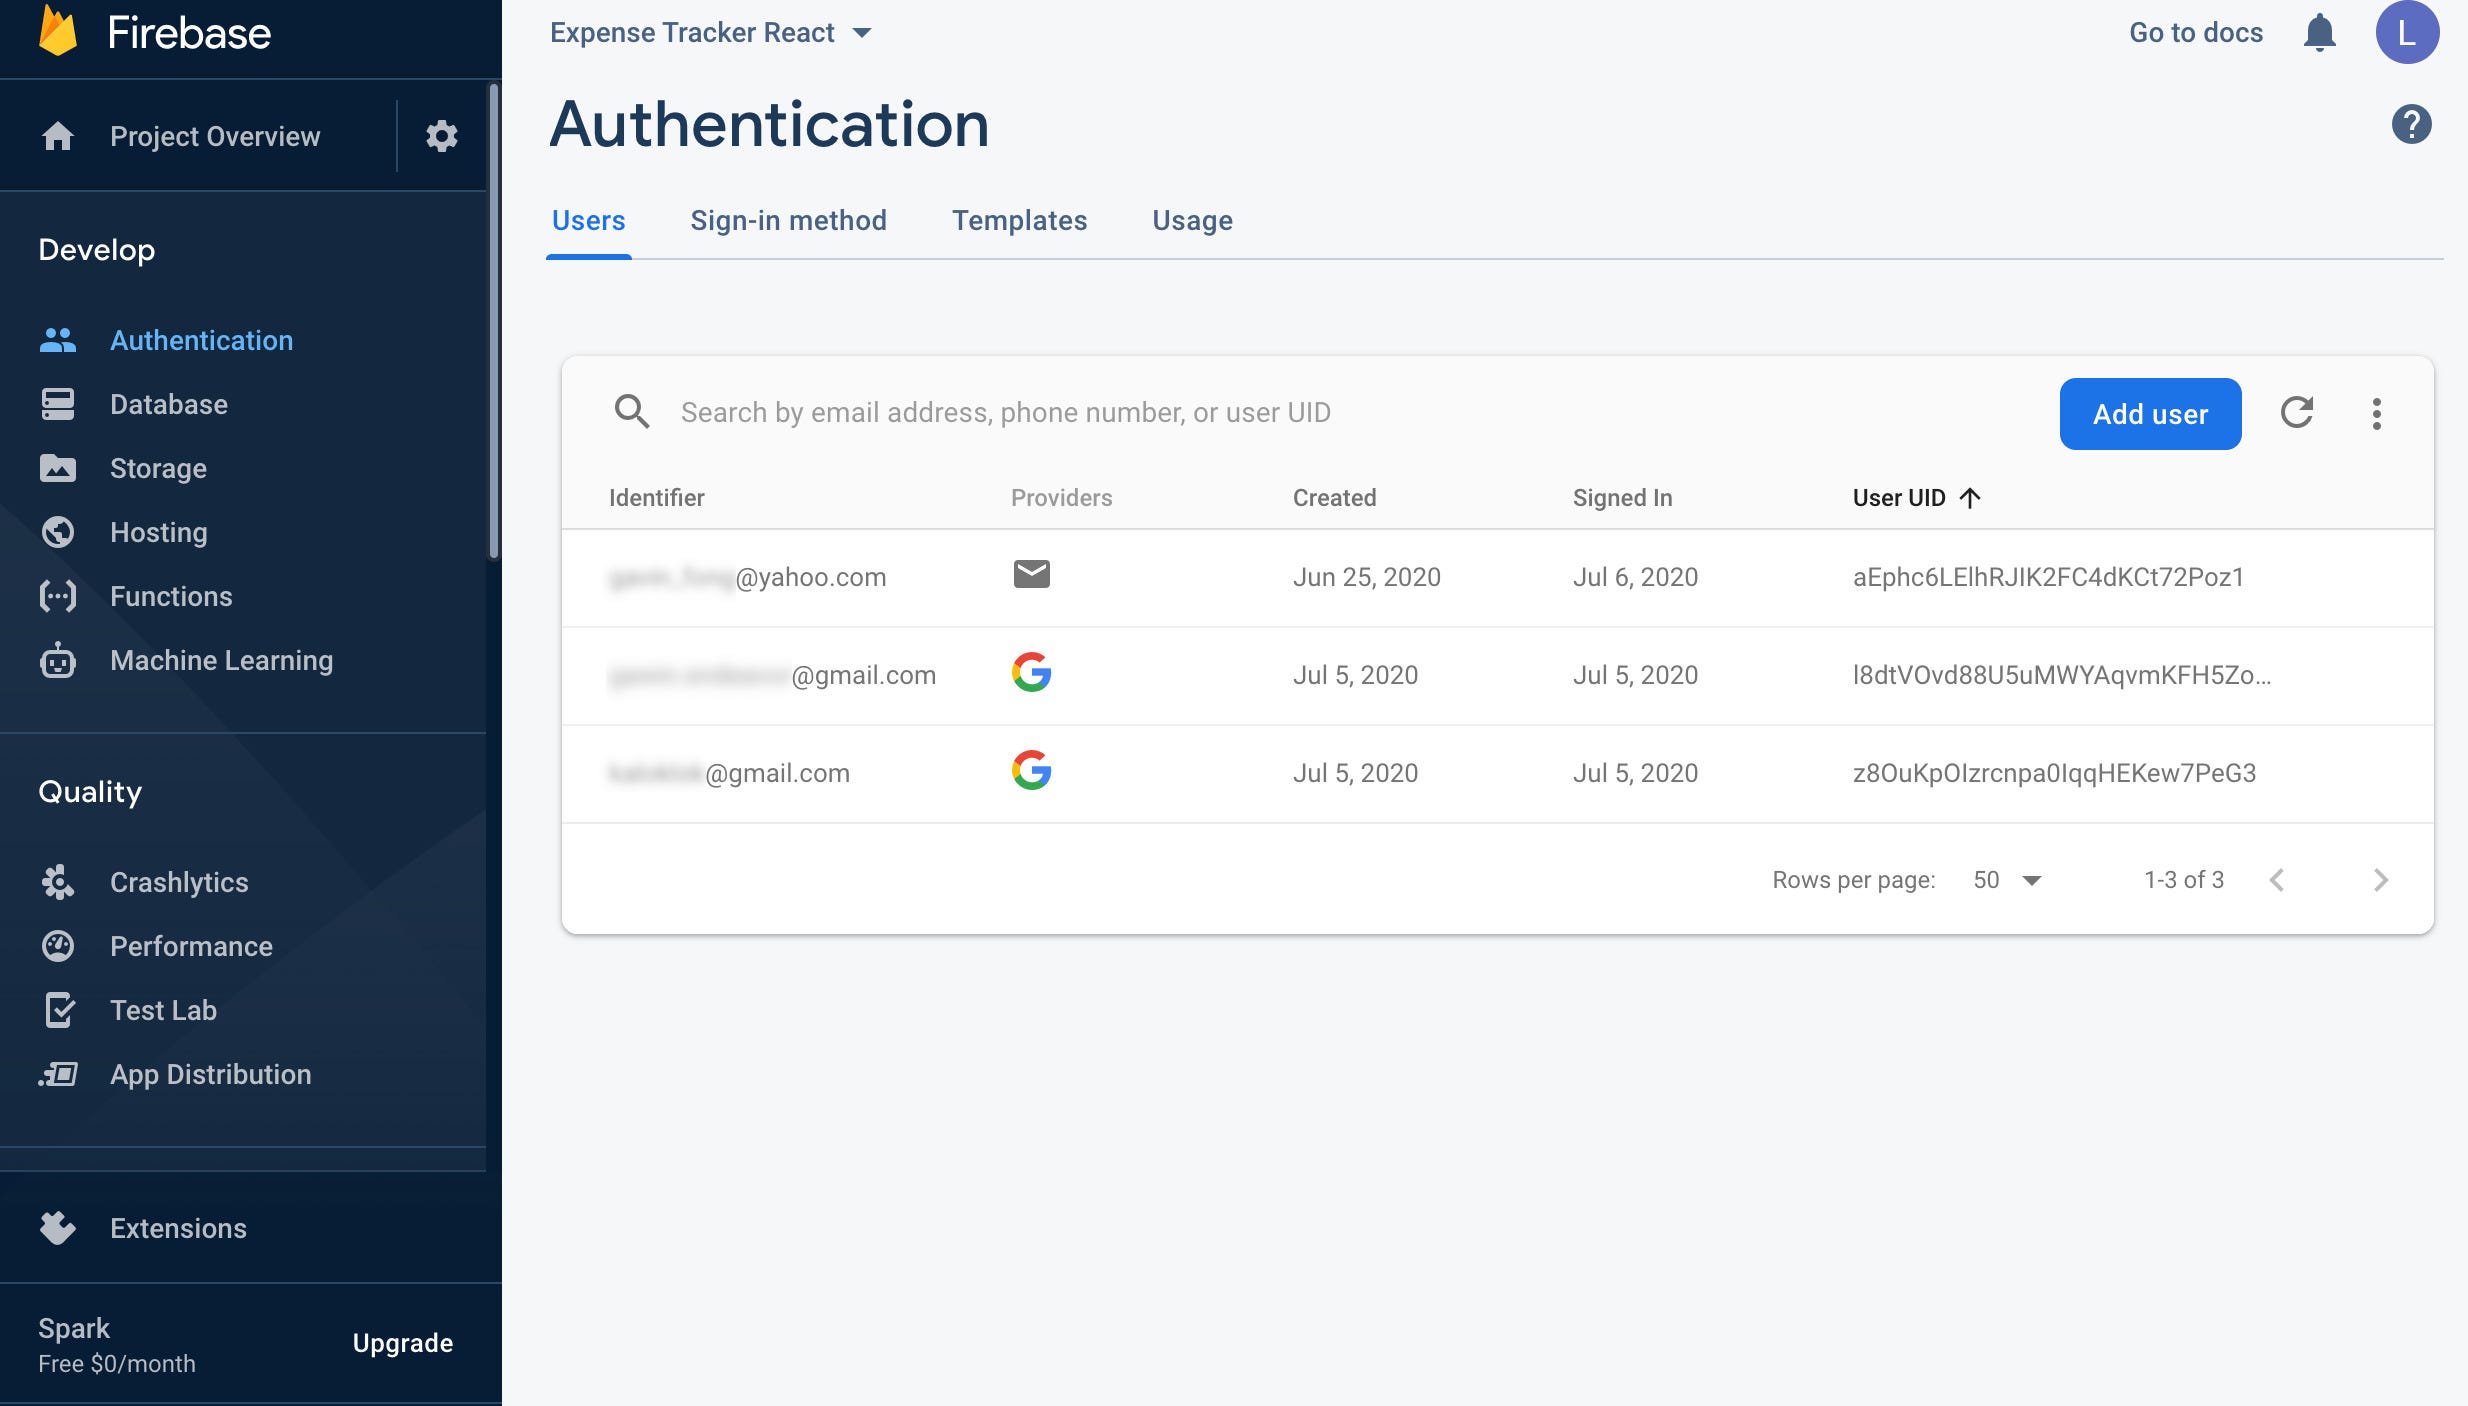2468x1406 pixels.
Task: Open the rows per page dropdown
Action: click(x=2008, y=880)
